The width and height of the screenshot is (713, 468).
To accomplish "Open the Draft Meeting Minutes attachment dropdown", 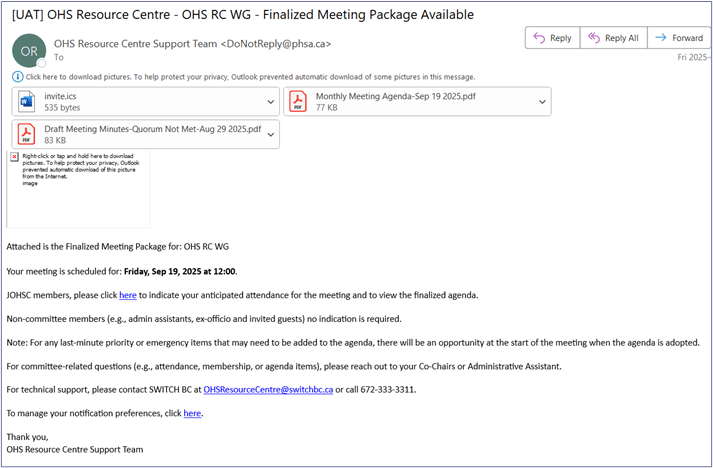I will click(x=271, y=134).
